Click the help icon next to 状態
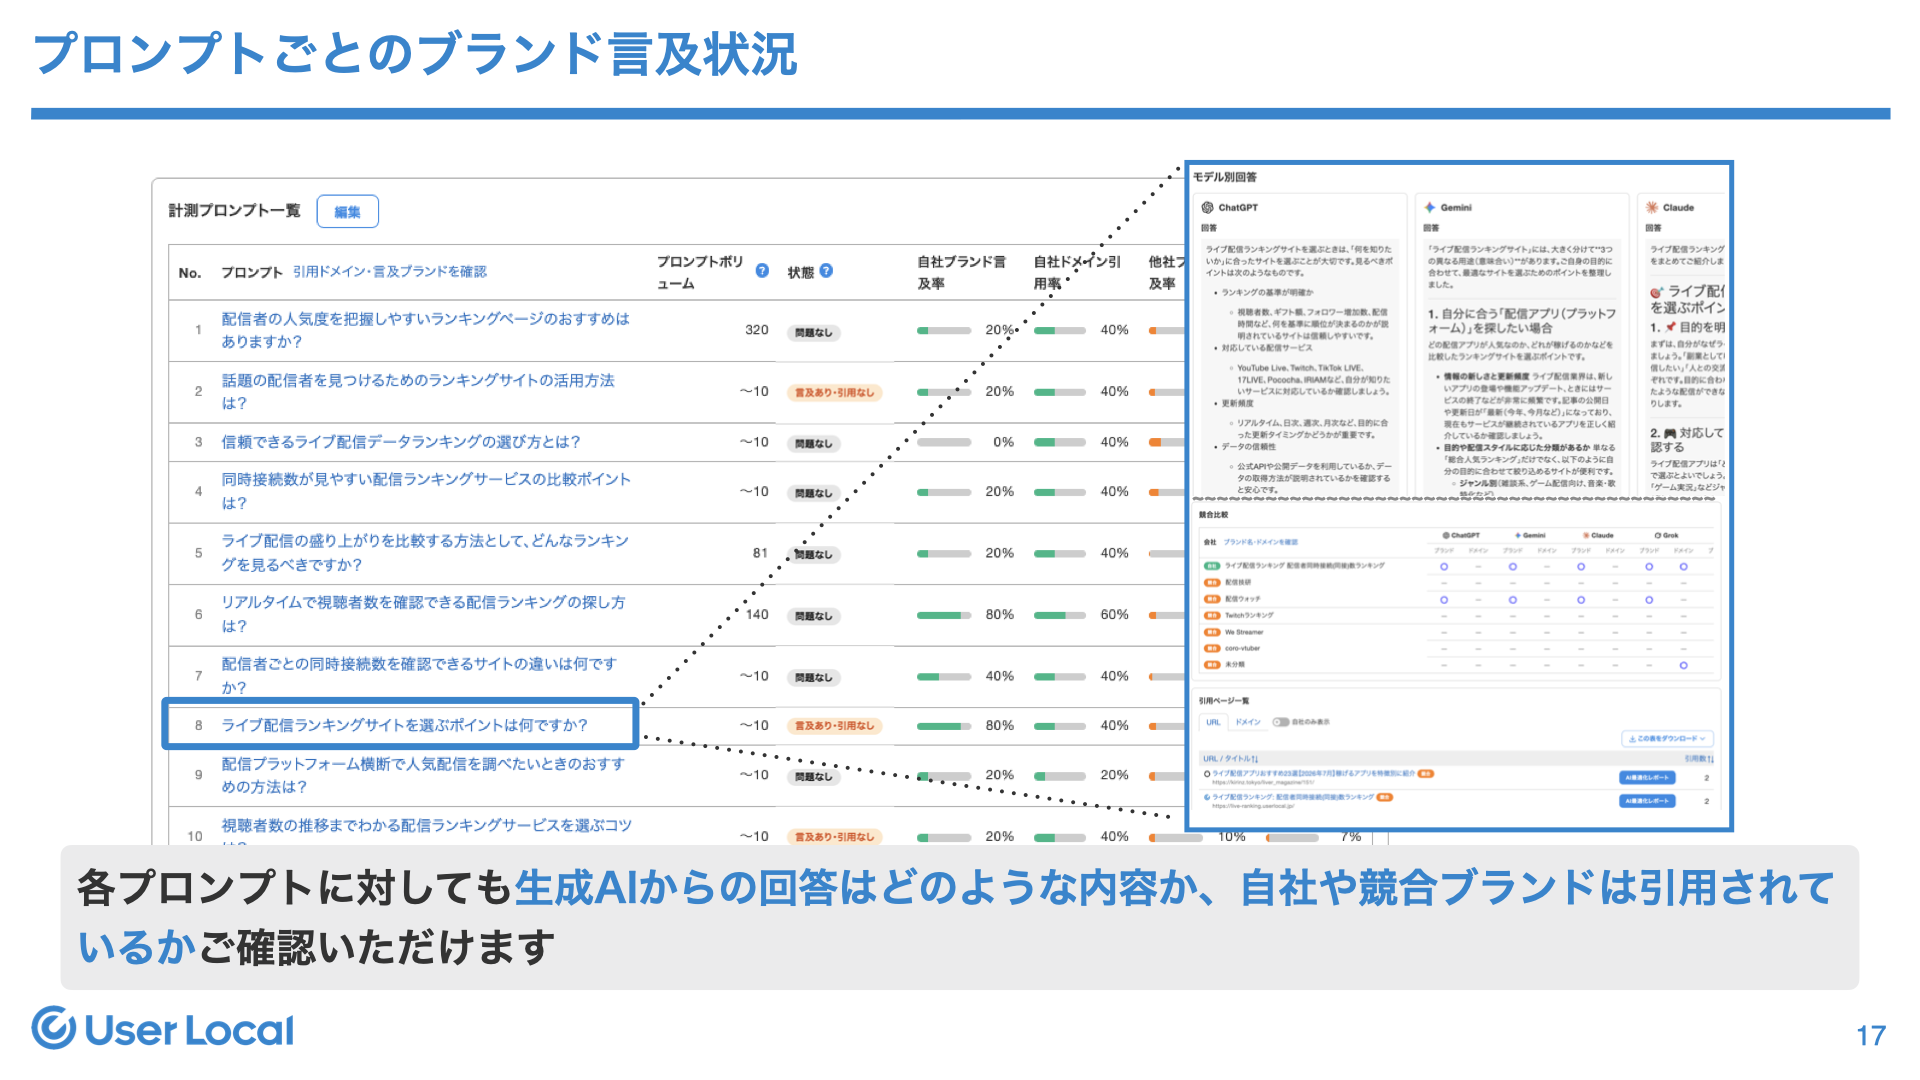This screenshot has width=1920, height=1080. (x=826, y=271)
